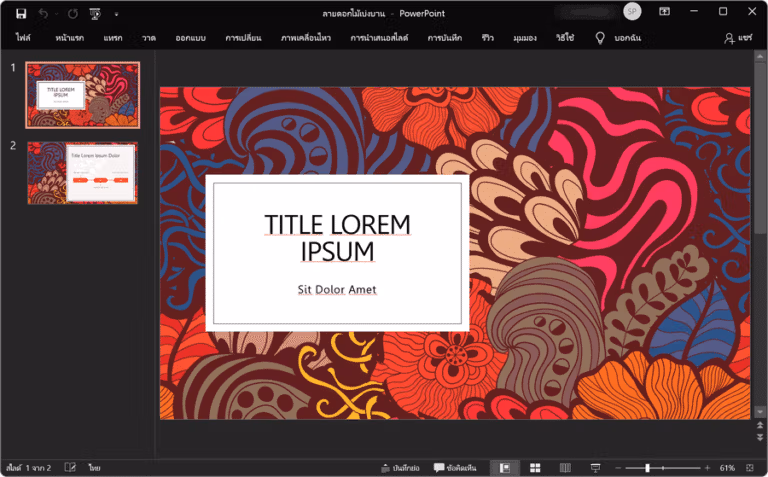The image size is (768, 477).
Task: Select slide 1 thumbnail in the panel
Action: tap(83, 95)
